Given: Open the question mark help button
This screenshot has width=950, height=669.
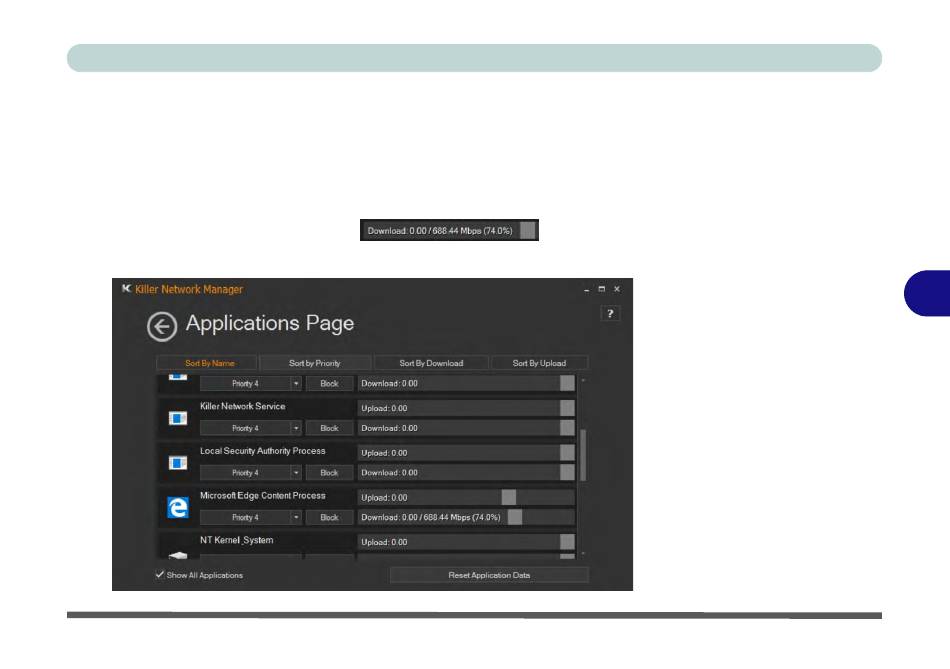Looking at the screenshot, I should click(x=610, y=313).
